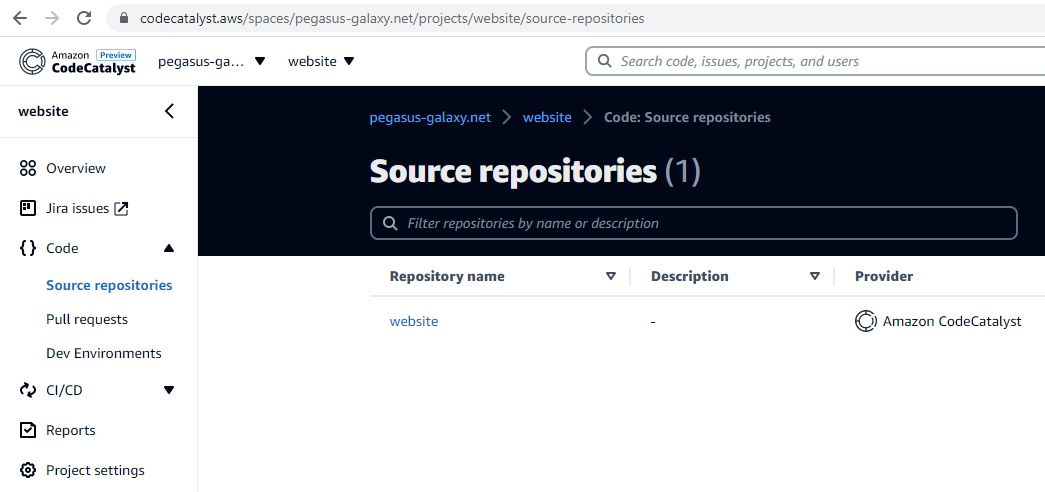Open the website repository link
The image size is (1045, 492).
coord(414,321)
